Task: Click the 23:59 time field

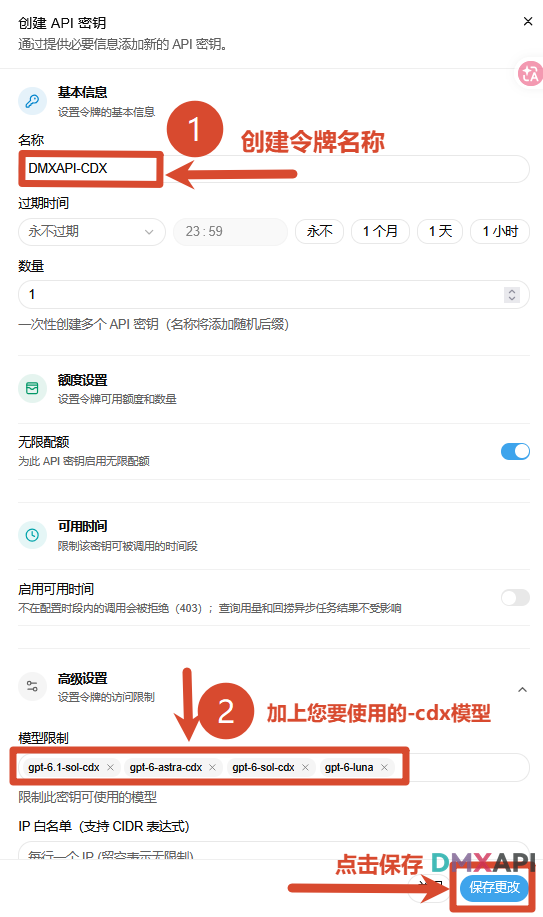Action: [230, 232]
